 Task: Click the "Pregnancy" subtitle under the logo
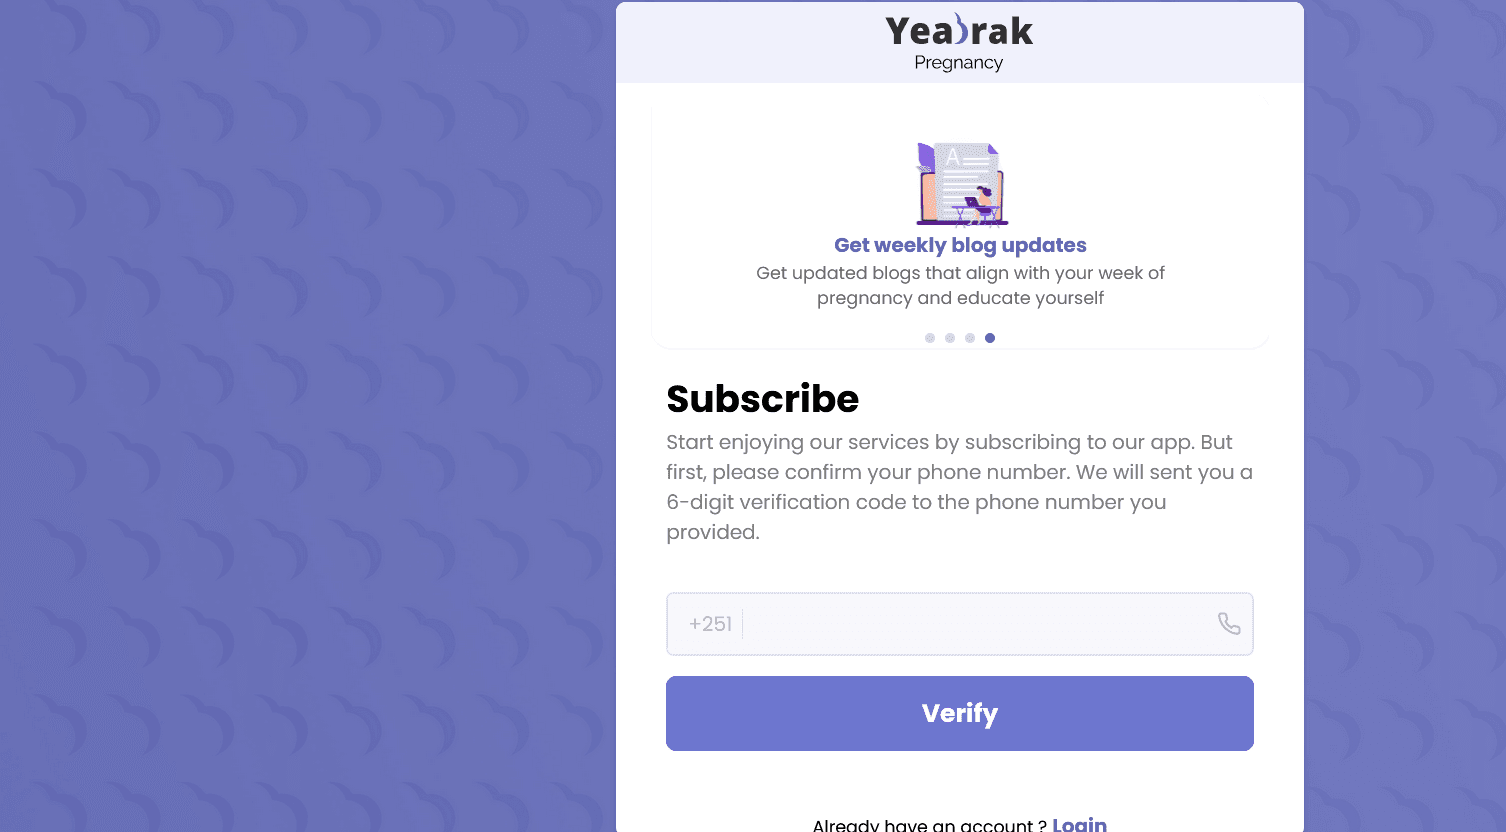pyautogui.click(x=958, y=63)
